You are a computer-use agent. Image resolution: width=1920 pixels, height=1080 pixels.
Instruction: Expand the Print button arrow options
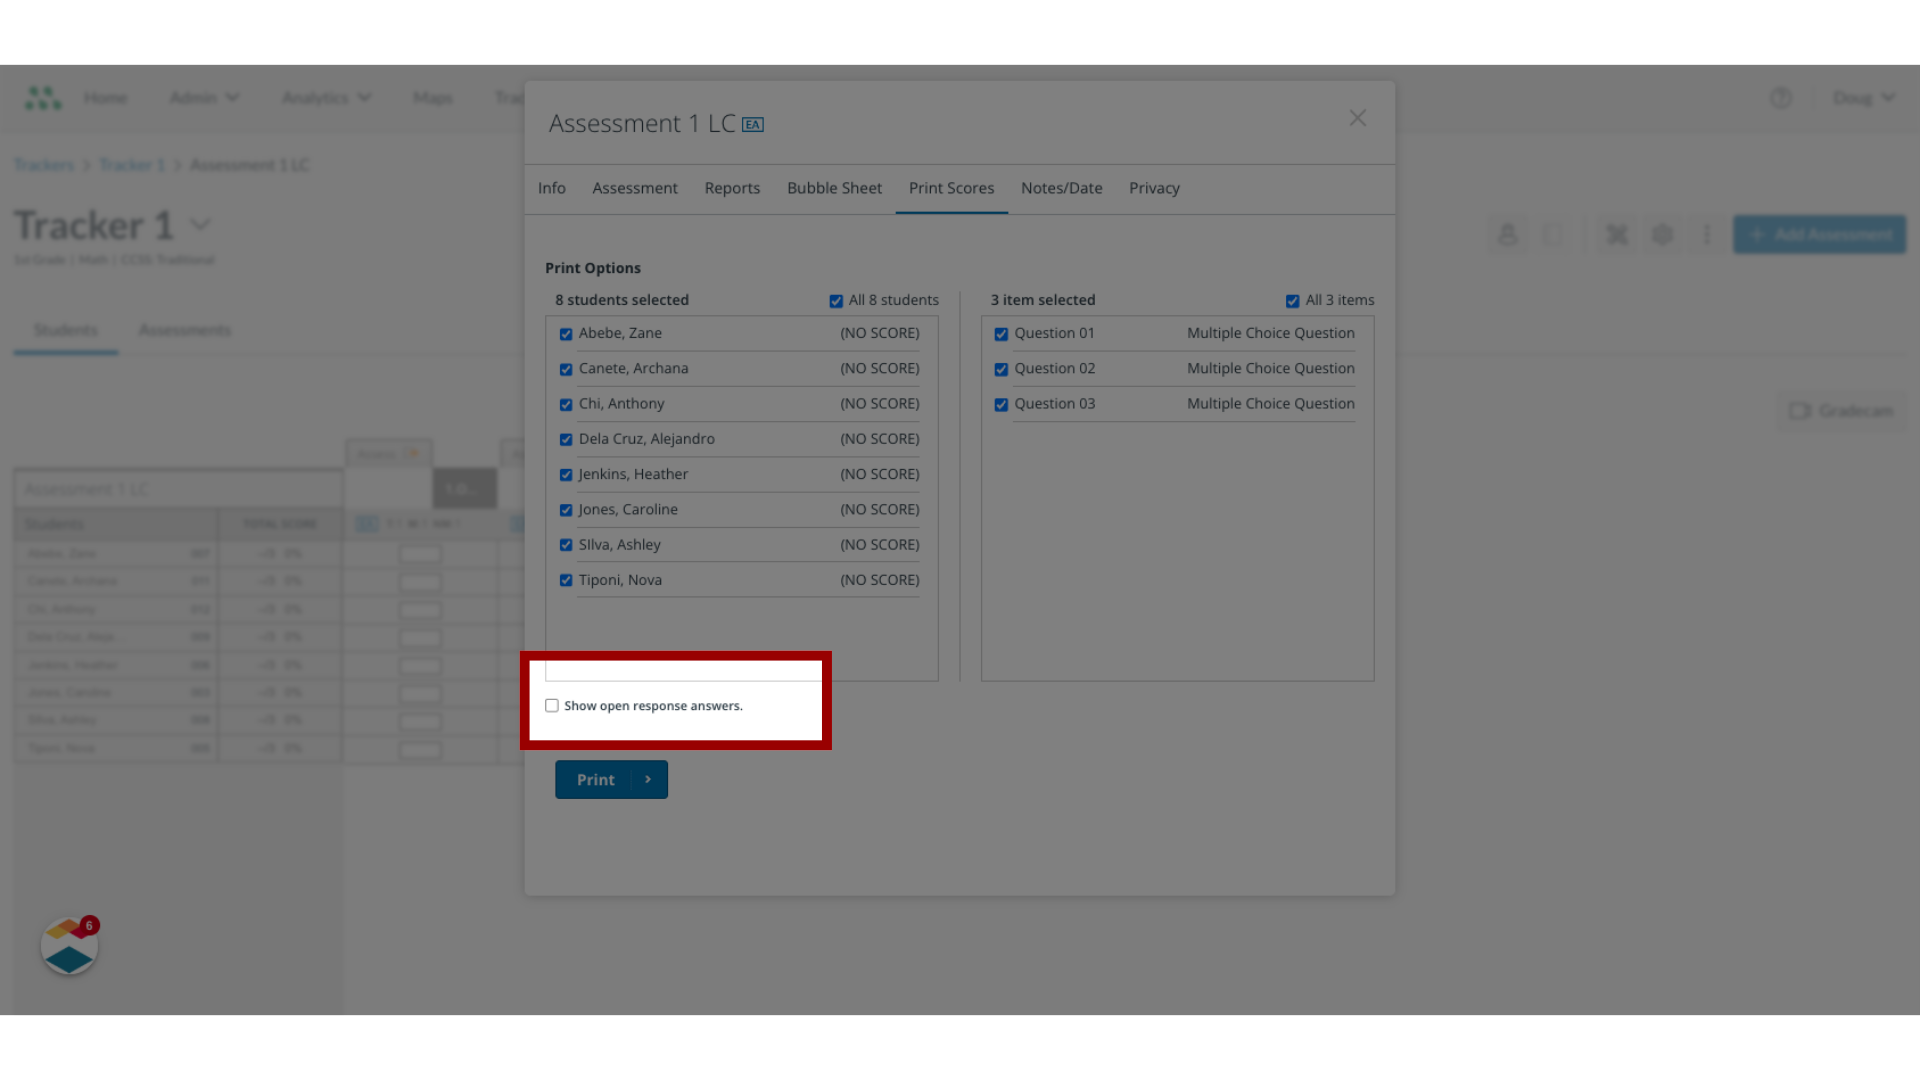649,780
